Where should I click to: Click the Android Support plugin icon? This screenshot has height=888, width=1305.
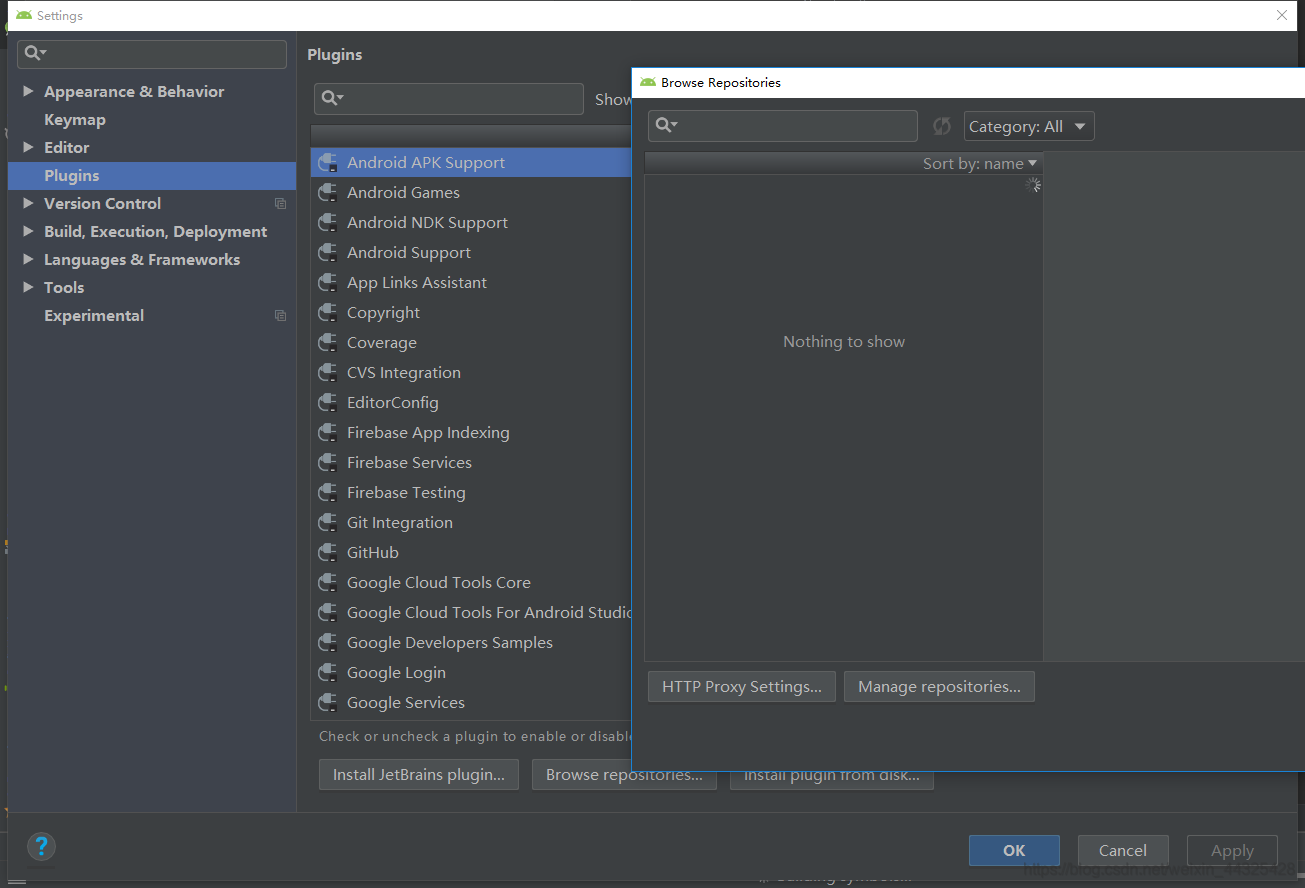point(327,253)
